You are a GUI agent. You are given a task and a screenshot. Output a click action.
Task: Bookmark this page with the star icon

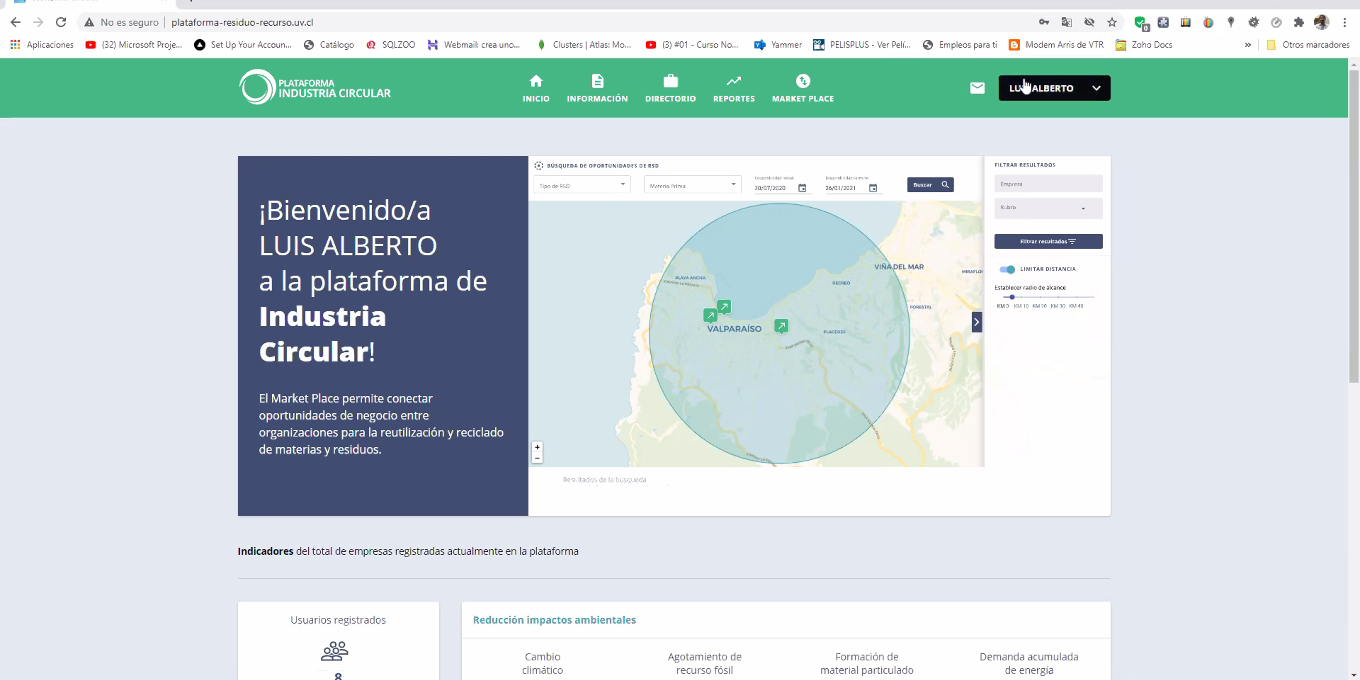pos(1111,22)
